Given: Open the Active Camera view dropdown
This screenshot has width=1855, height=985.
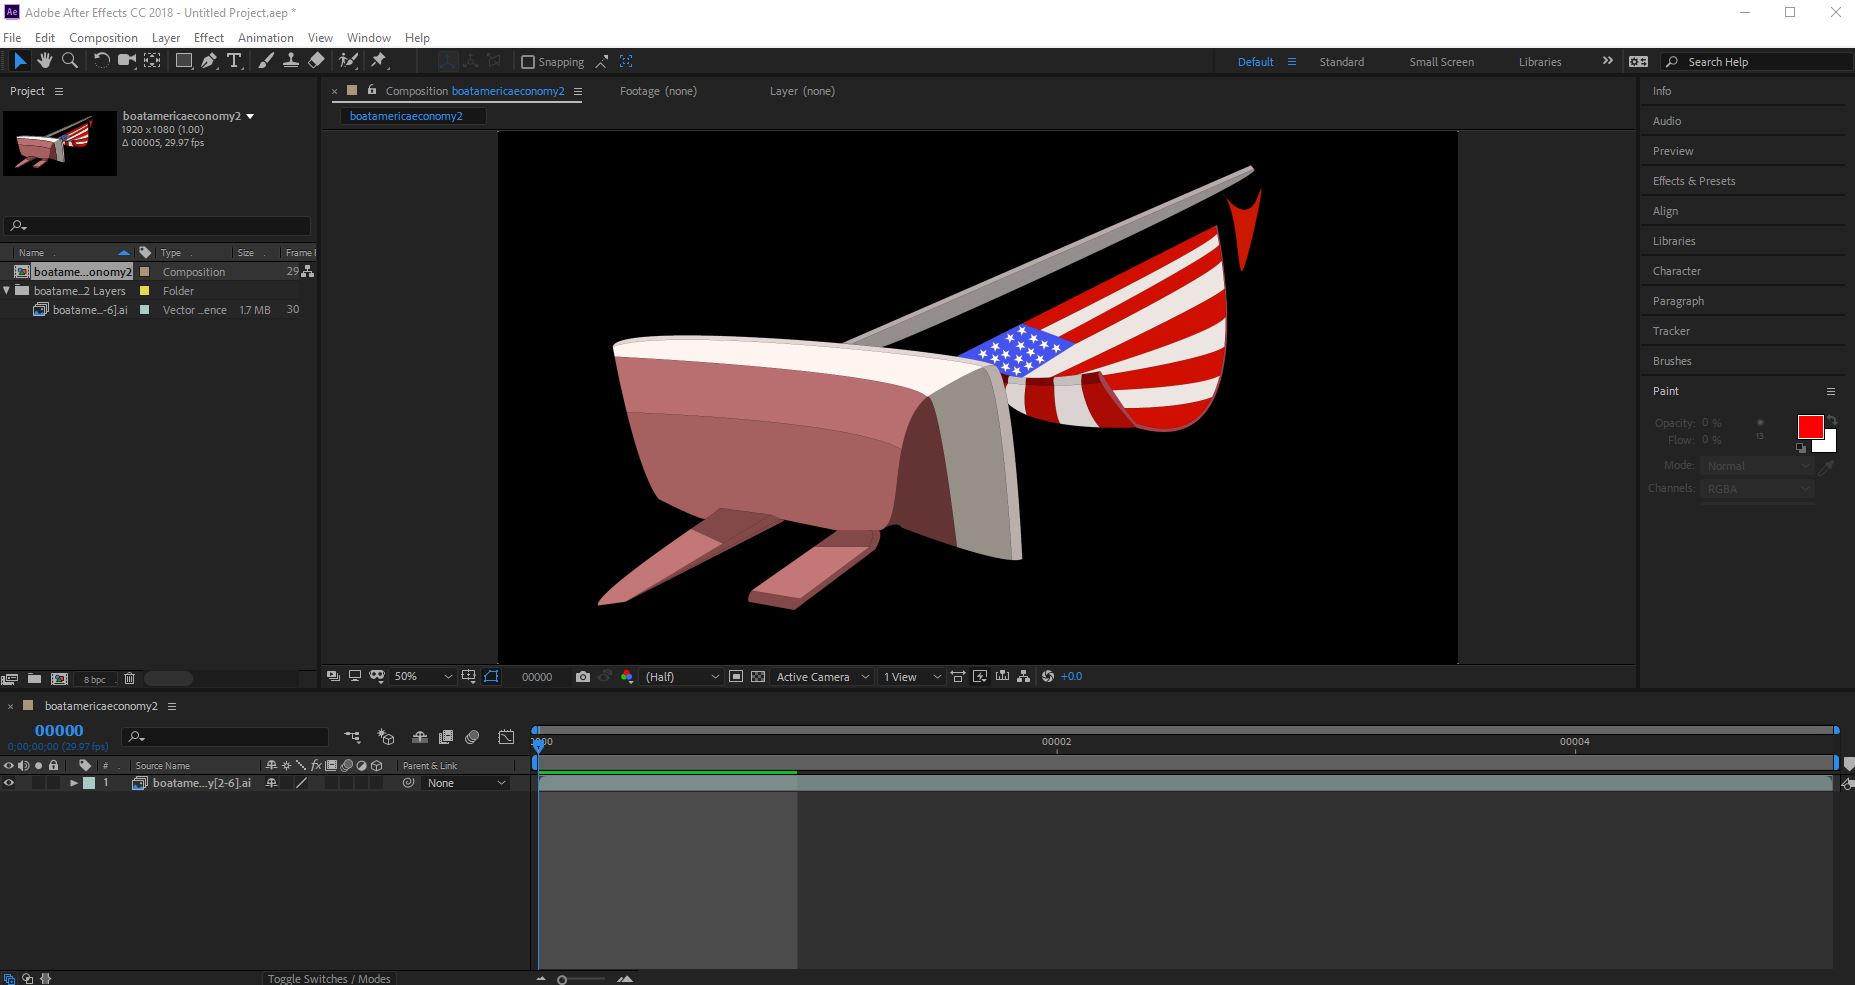Looking at the screenshot, I should 818,676.
